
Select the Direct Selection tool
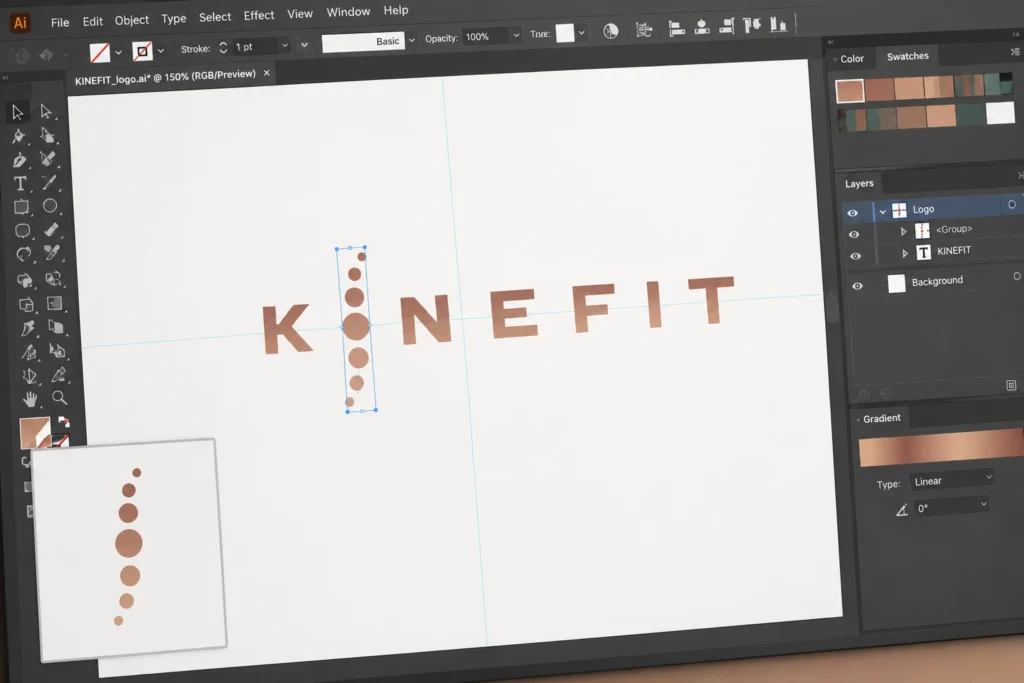[x=46, y=112]
